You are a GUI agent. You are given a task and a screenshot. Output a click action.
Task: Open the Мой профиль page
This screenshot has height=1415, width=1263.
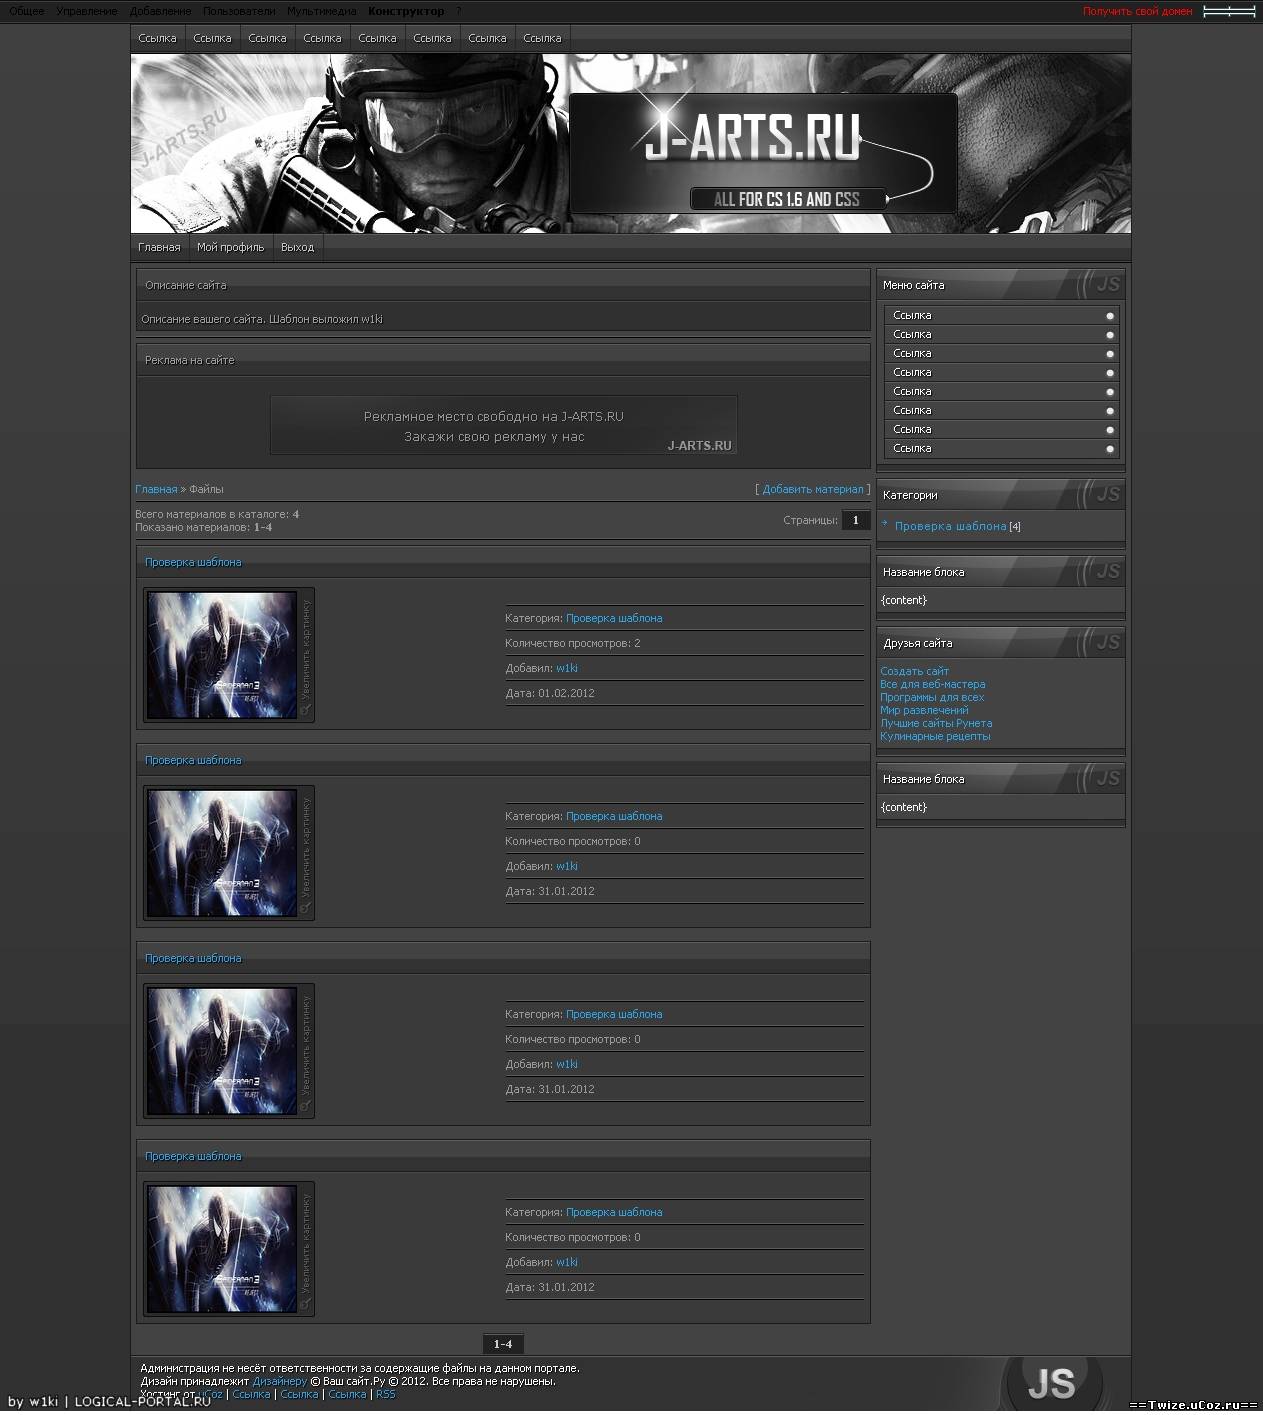pos(231,247)
